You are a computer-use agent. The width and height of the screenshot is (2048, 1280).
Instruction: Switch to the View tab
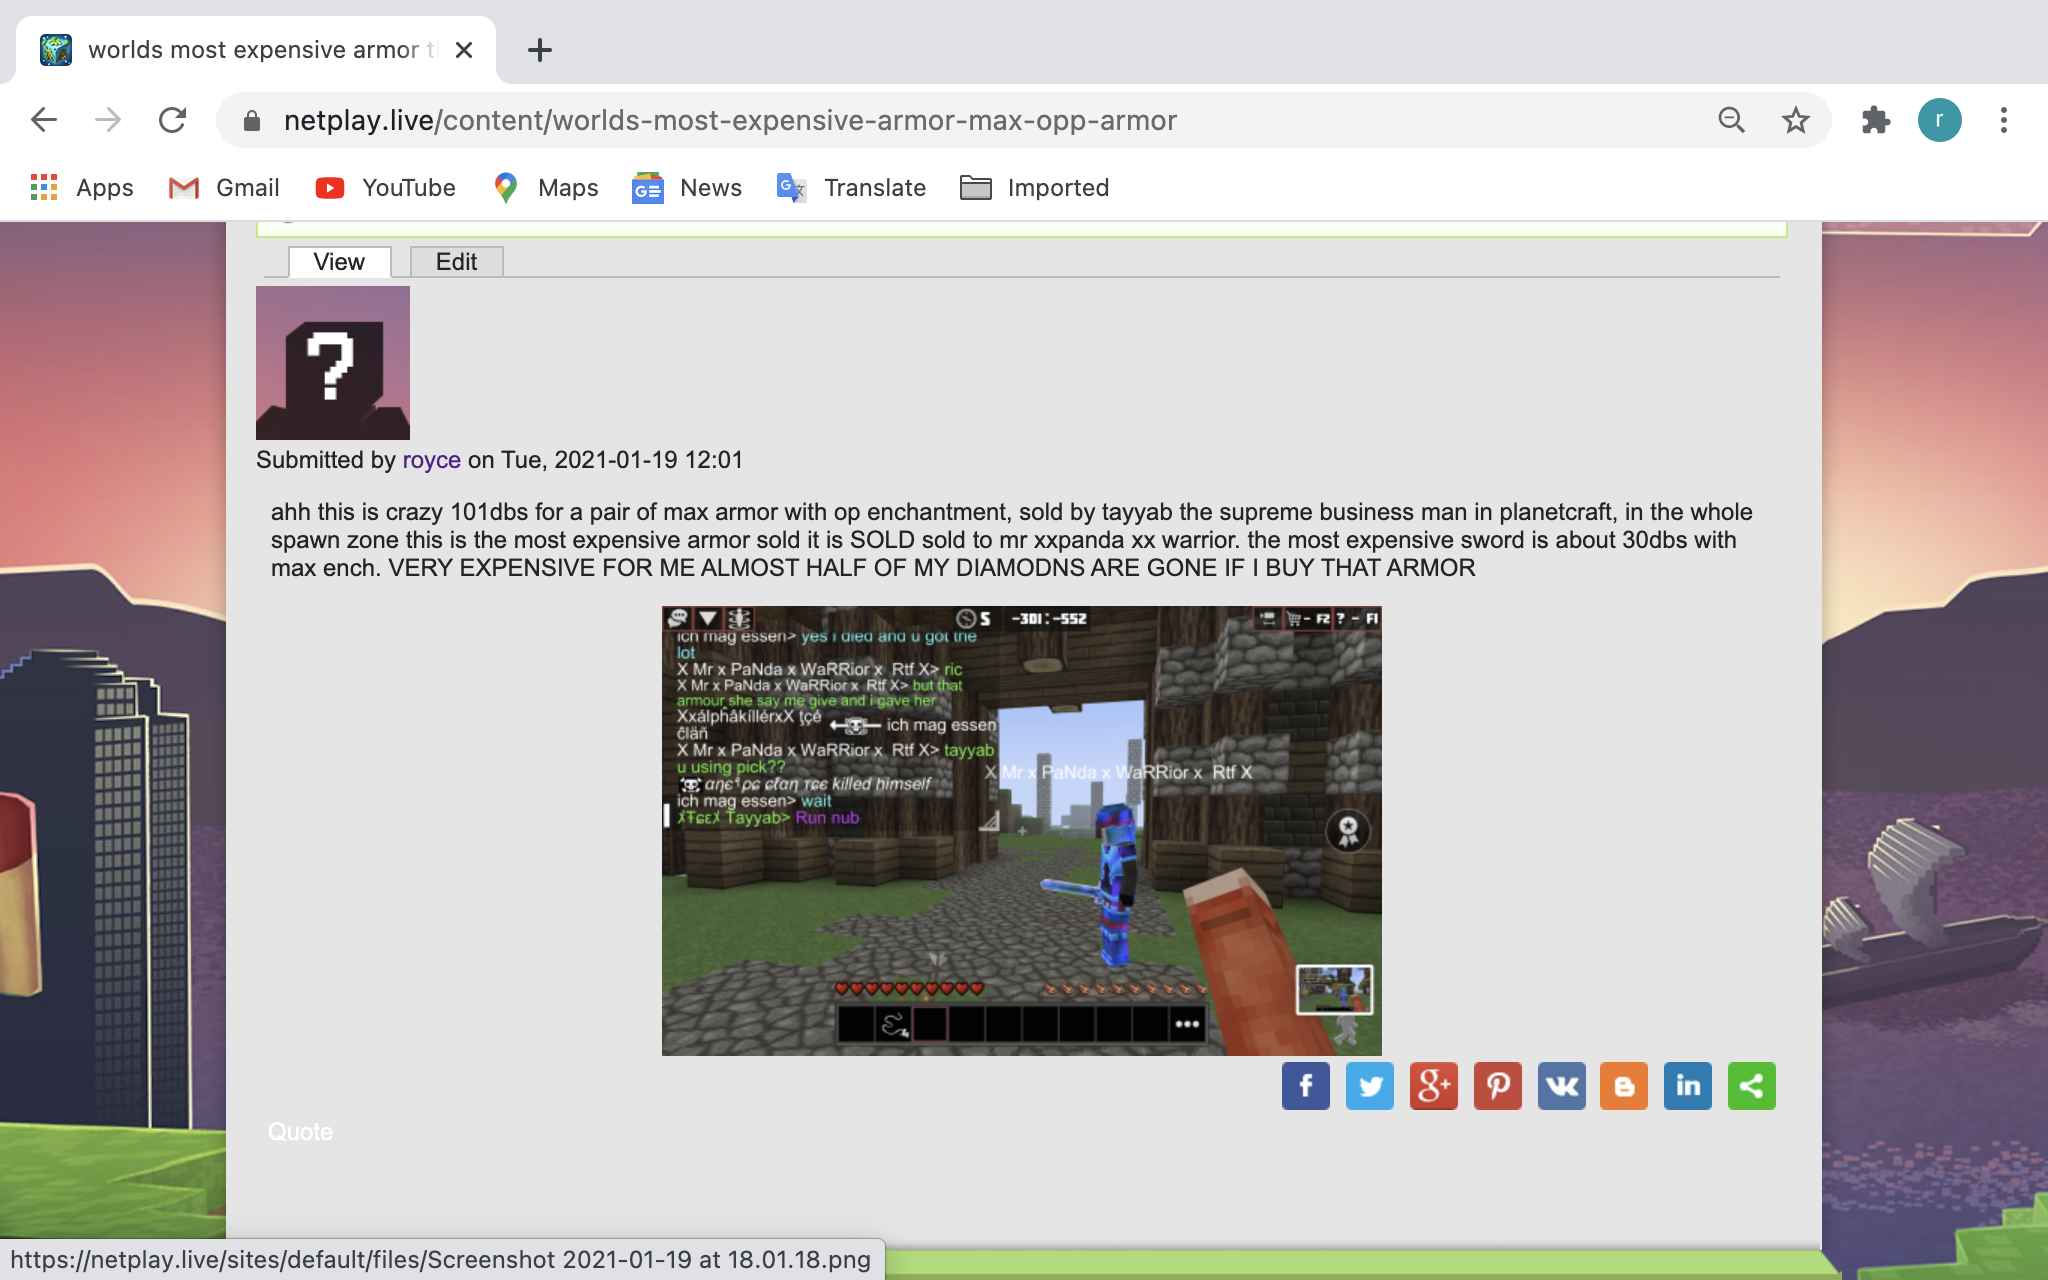point(339,262)
